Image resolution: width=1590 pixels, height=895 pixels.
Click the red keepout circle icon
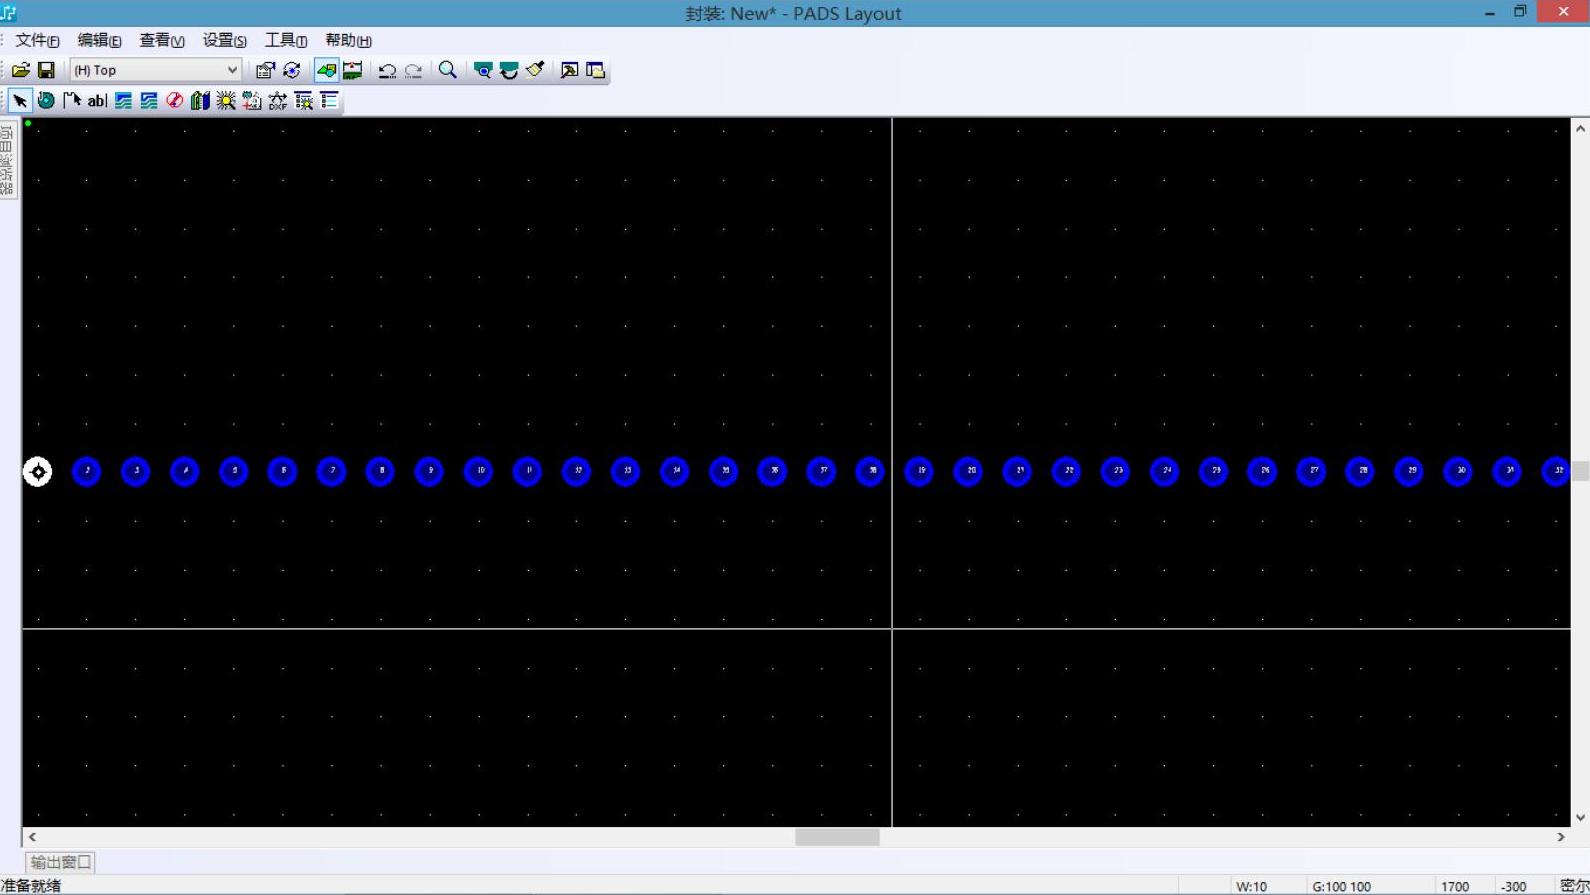[174, 100]
